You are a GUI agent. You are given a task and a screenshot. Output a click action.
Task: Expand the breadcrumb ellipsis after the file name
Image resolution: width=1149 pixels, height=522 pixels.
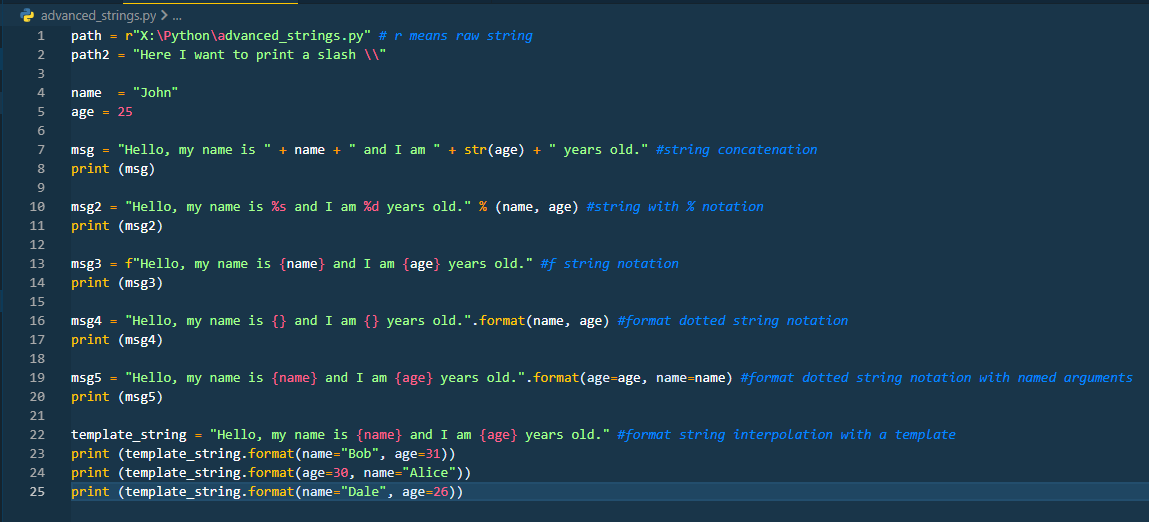tap(177, 15)
